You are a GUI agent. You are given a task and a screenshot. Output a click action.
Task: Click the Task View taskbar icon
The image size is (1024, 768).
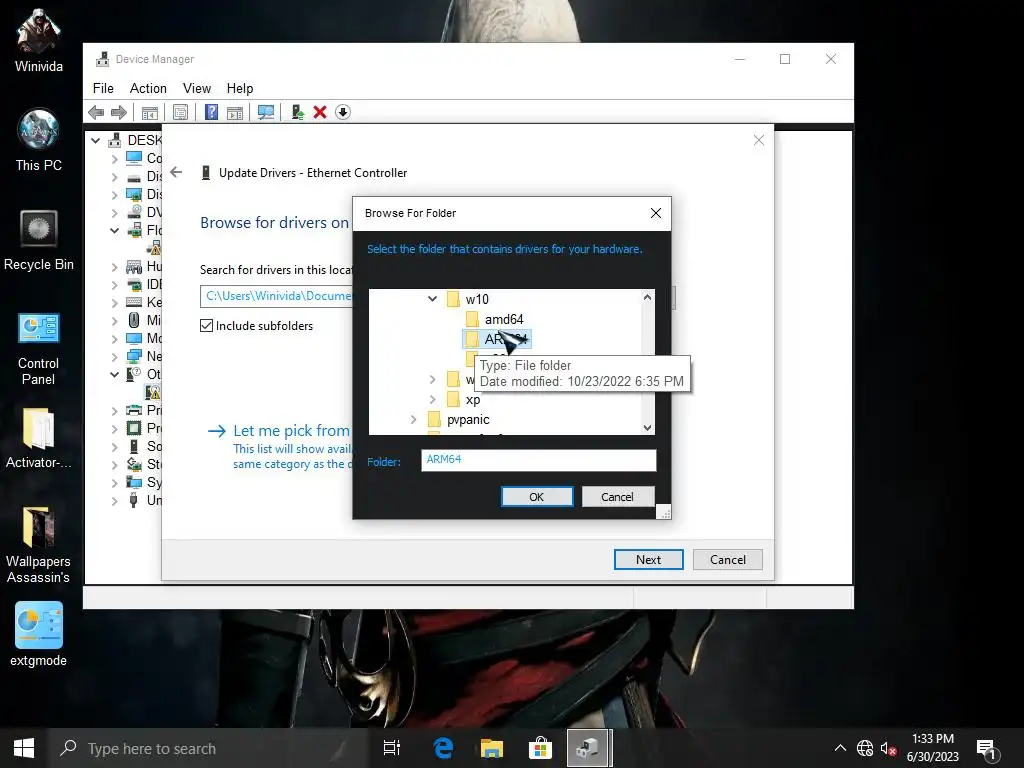[392, 748]
